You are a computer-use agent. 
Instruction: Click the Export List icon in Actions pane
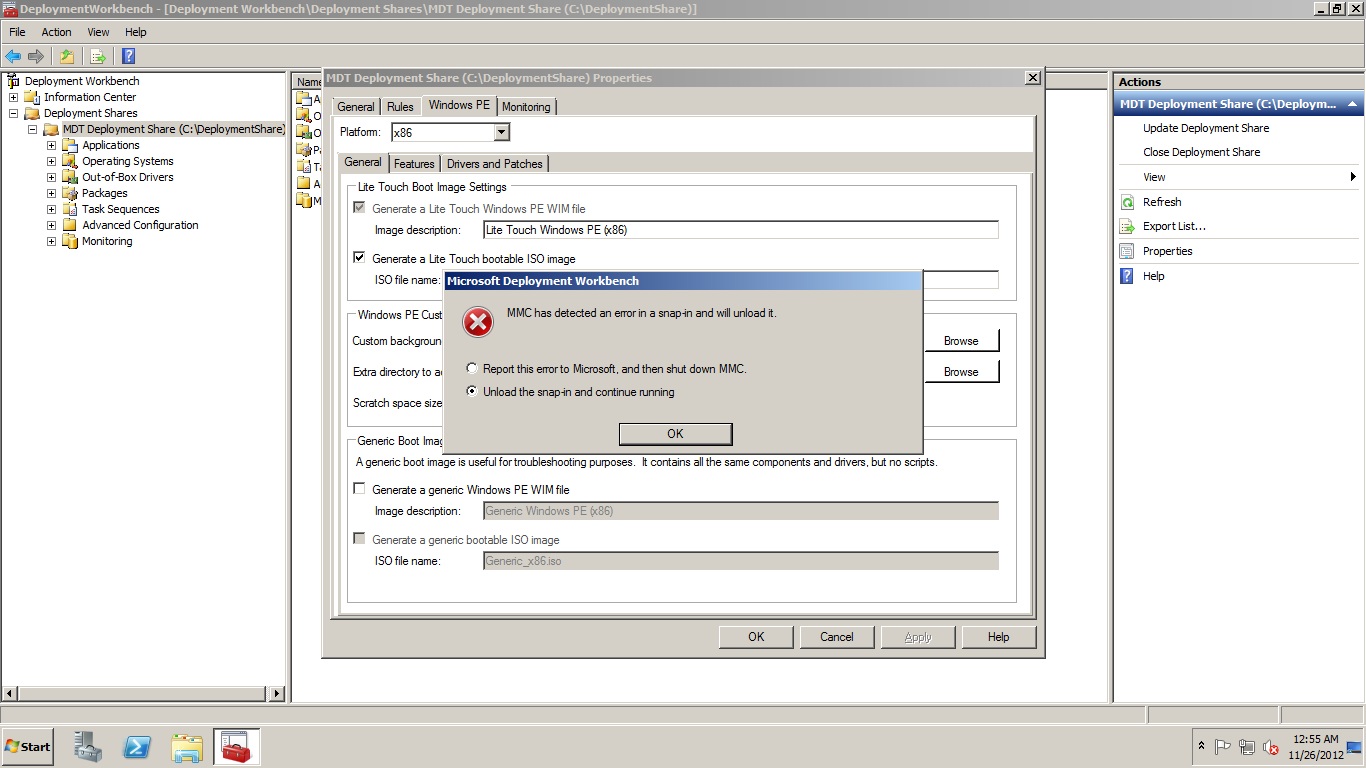[1127, 226]
